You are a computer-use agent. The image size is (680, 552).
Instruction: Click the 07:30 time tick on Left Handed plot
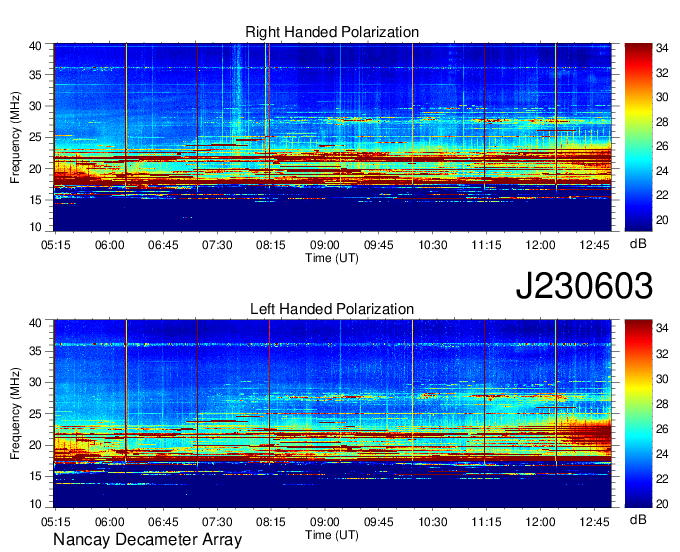(217, 522)
